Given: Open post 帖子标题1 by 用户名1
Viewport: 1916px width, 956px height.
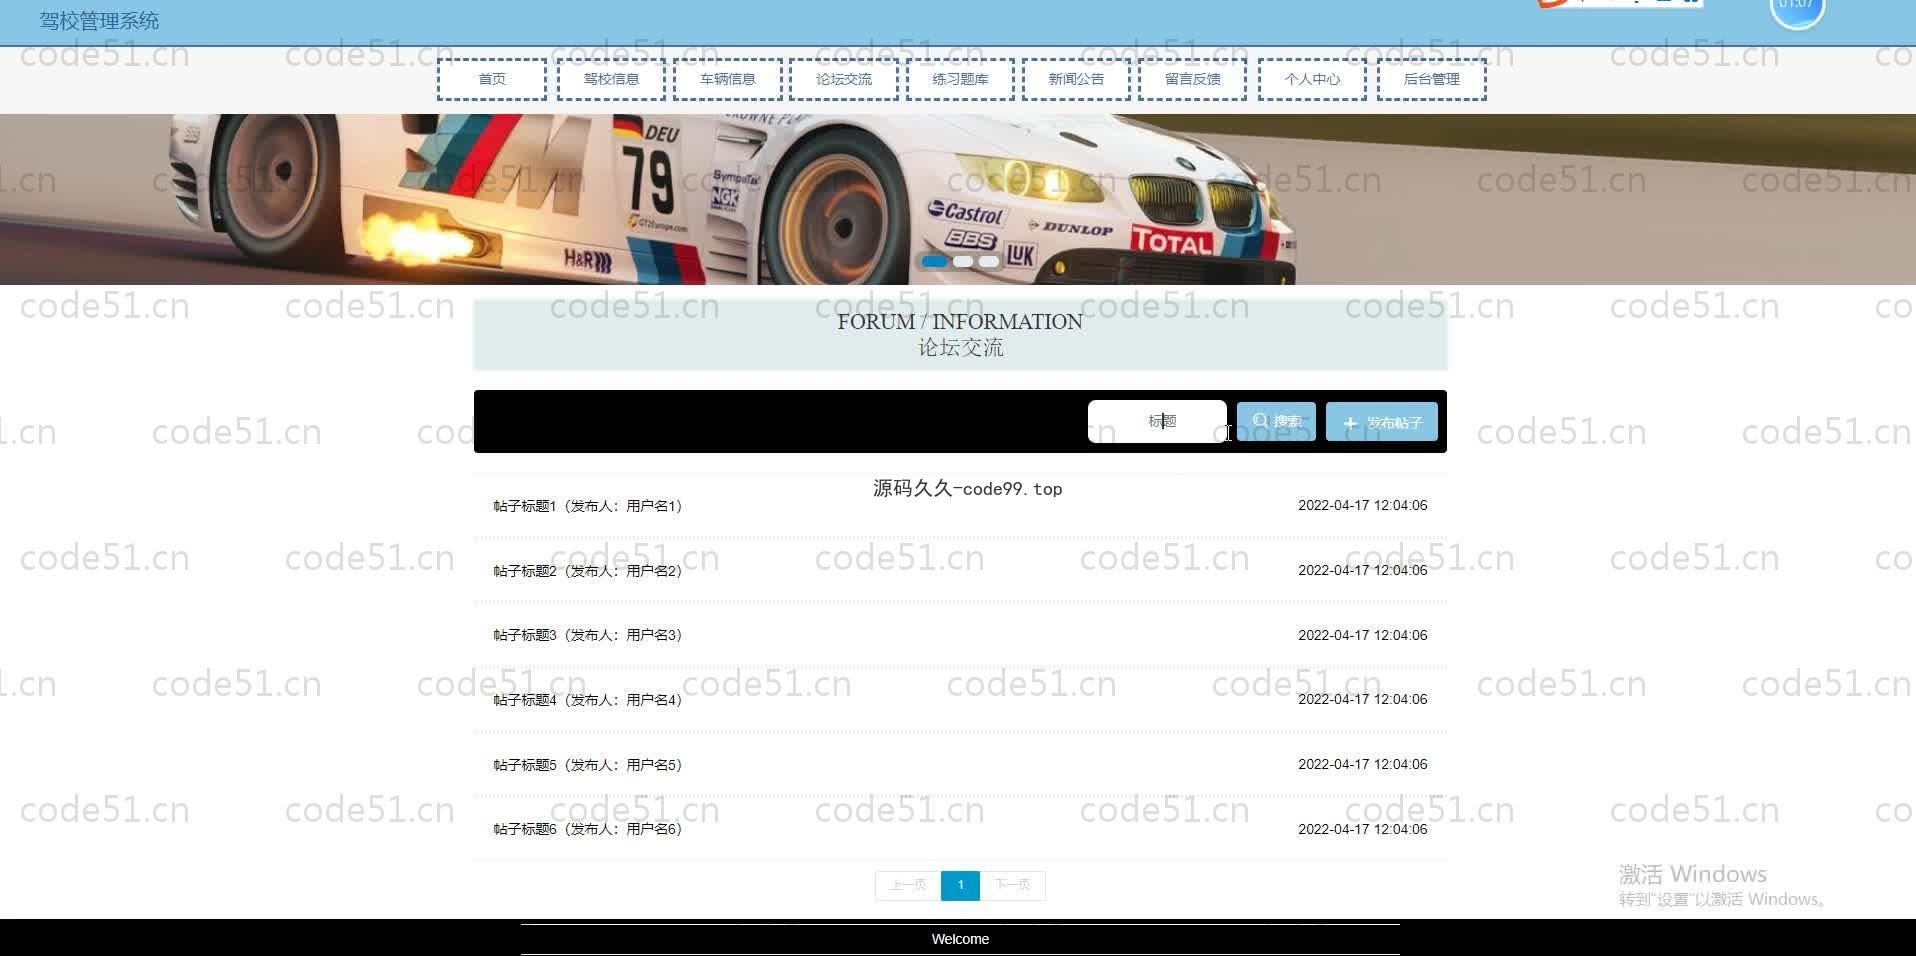Looking at the screenshot, I should coord(960,506).
